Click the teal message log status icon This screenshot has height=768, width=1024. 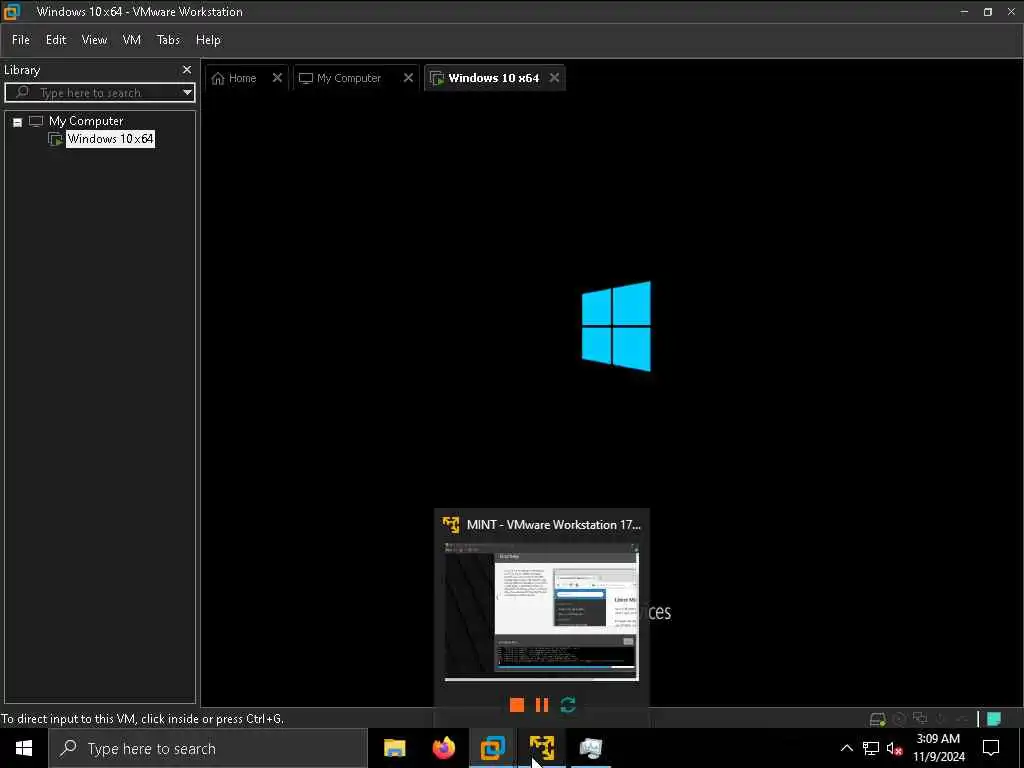coord(993,719)
